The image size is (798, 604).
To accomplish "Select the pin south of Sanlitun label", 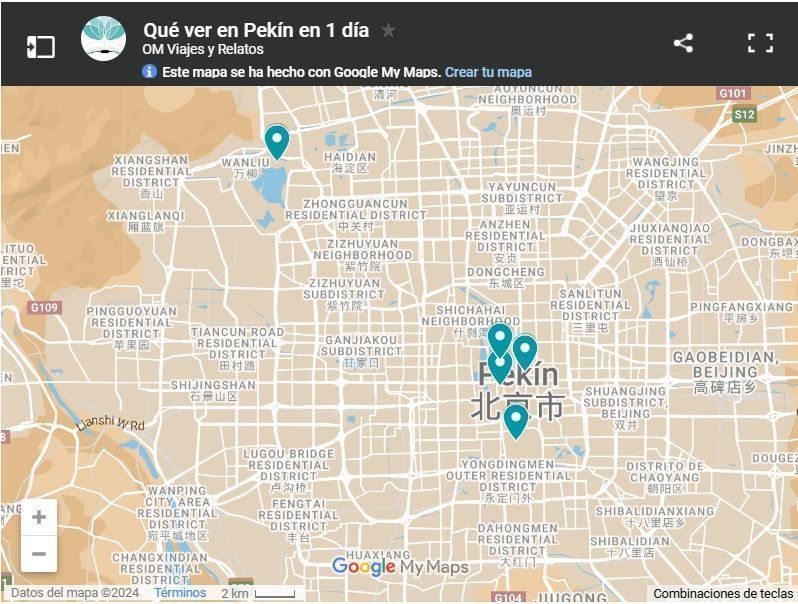I will tap(525, 352).
